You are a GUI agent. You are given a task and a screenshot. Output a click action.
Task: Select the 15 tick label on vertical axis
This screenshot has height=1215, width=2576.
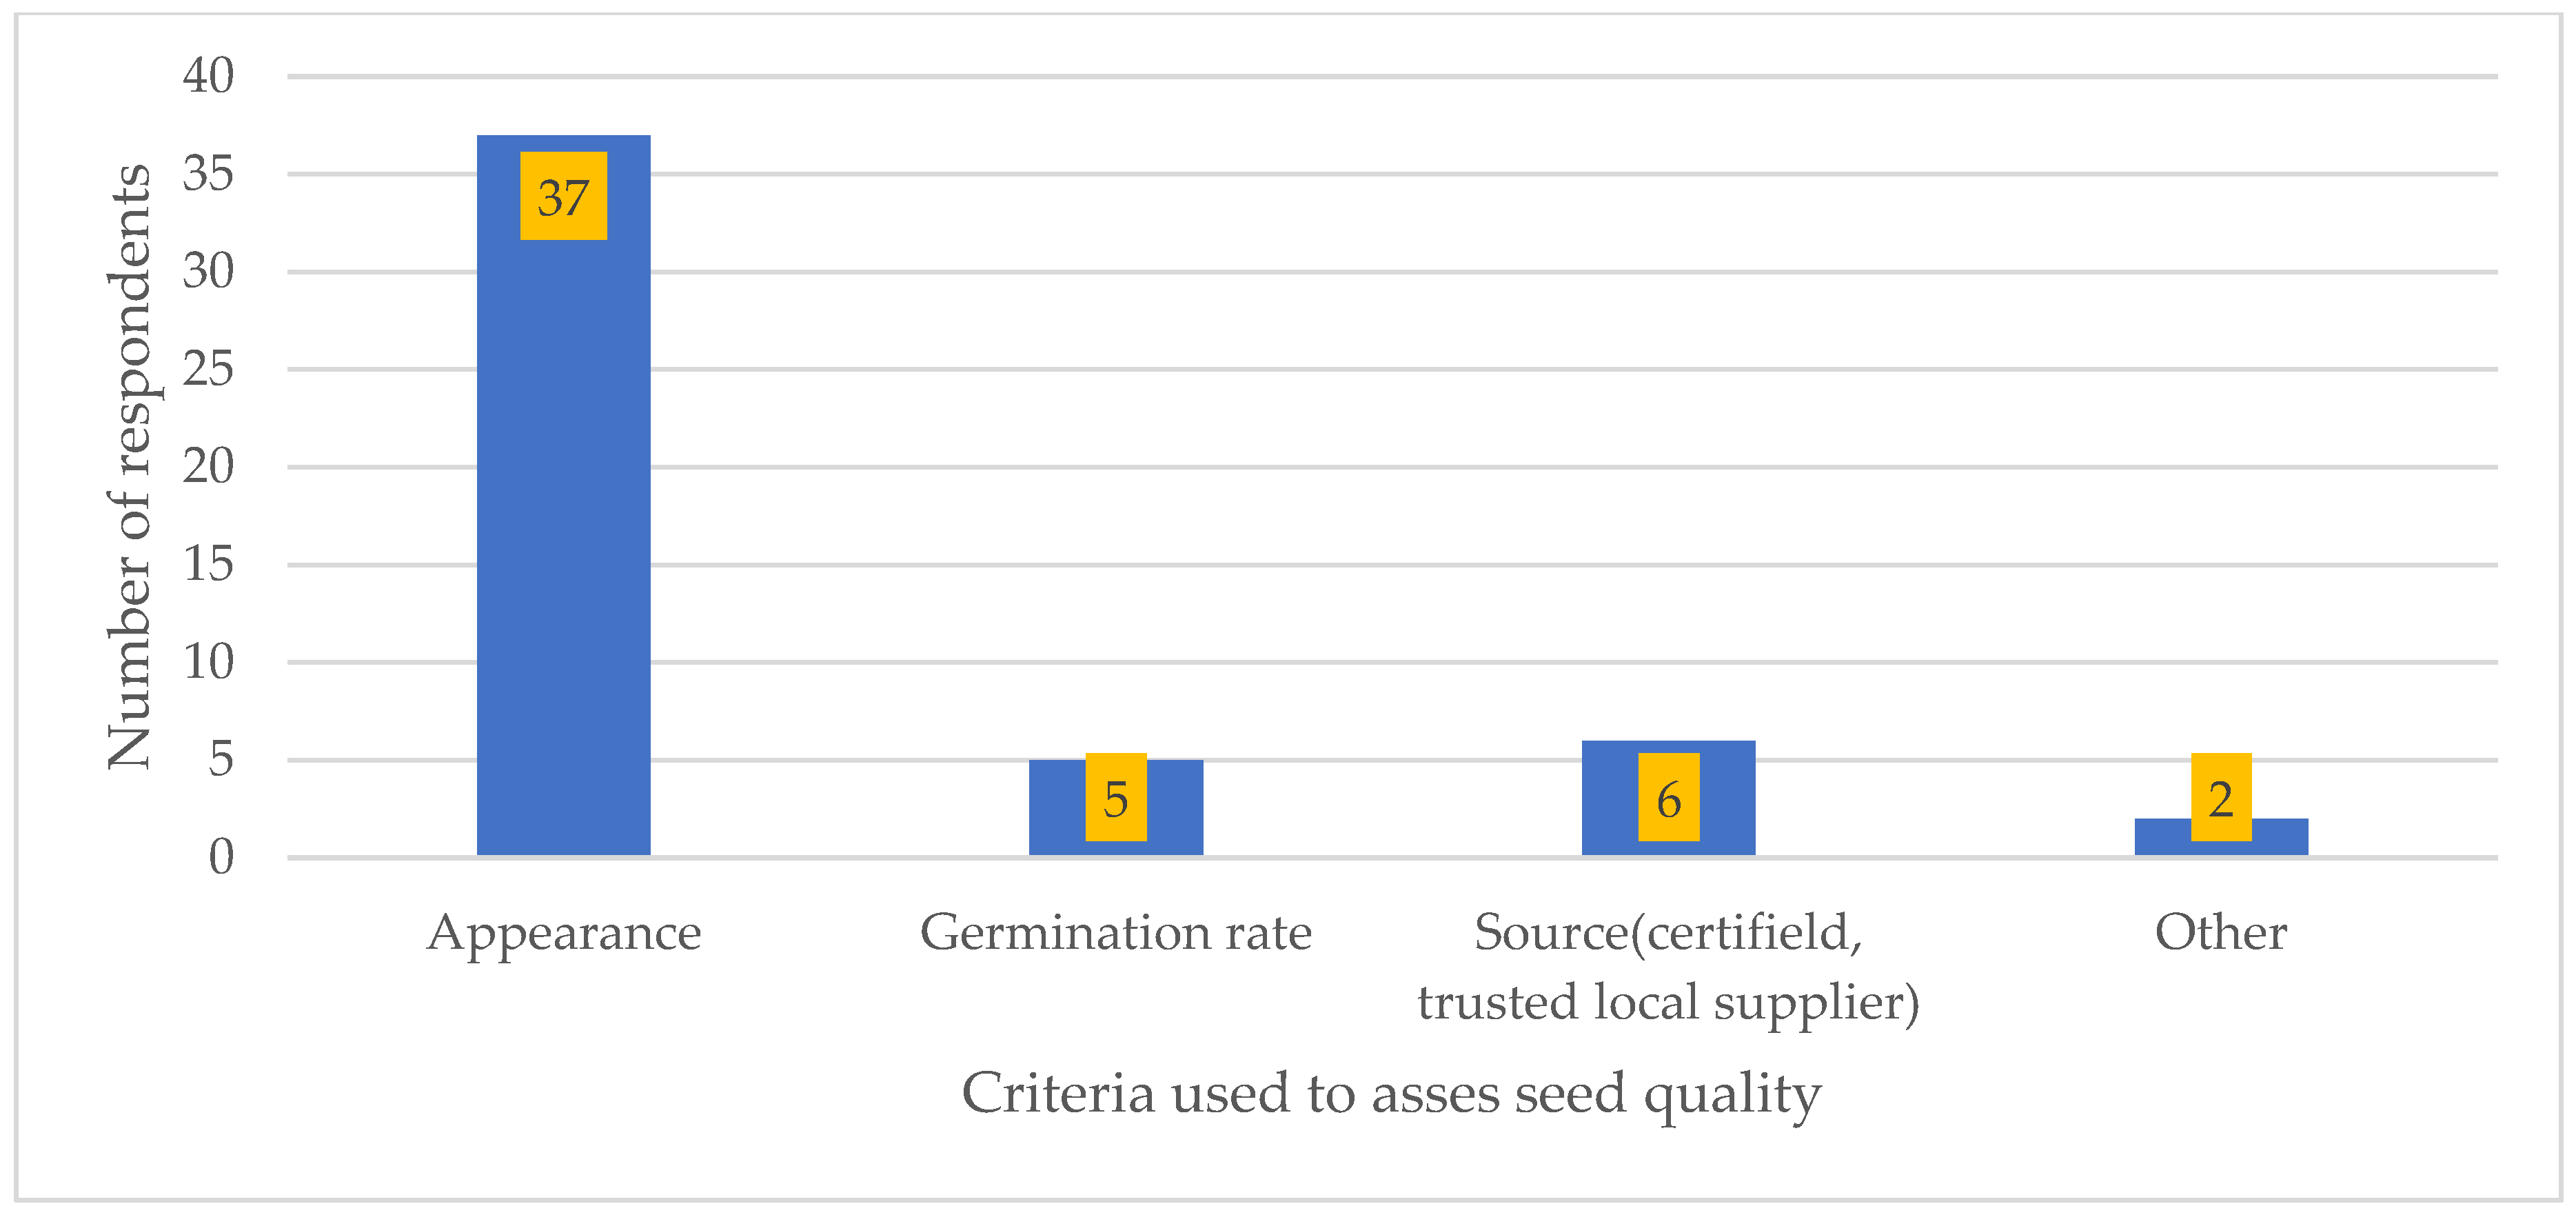(208, 564)
